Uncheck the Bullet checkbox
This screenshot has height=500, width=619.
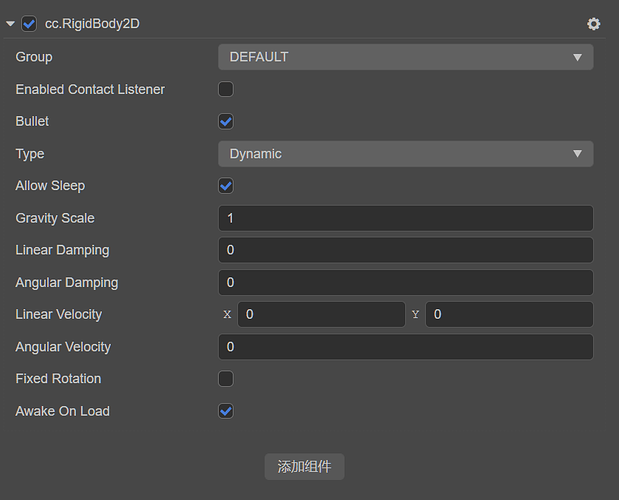(x=226, y=121)
